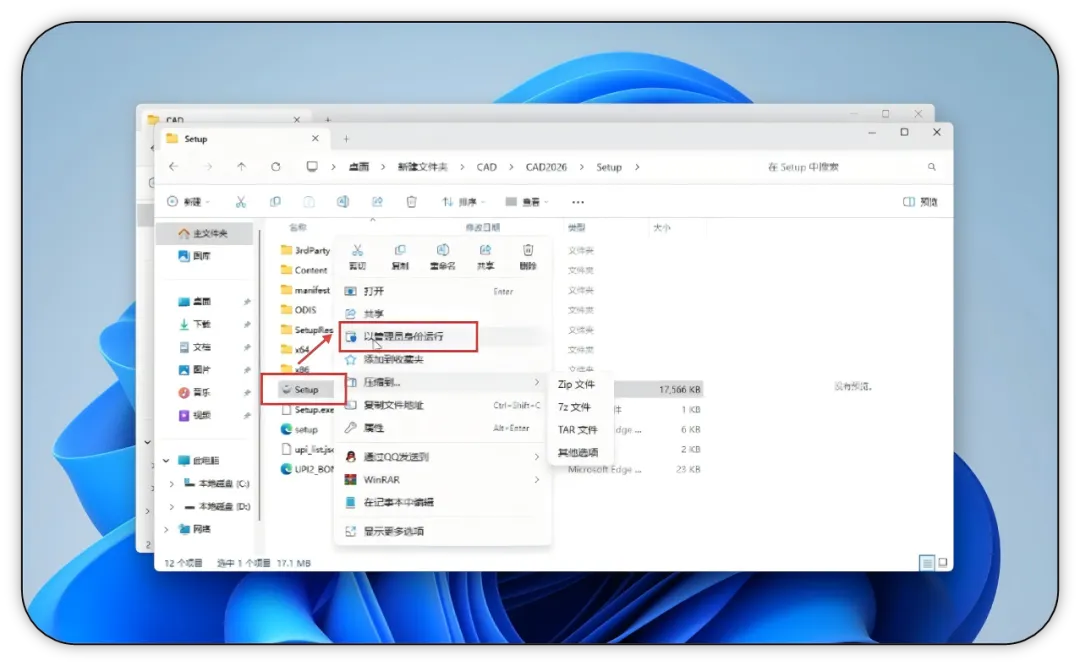Sort by the 修改日期 column header
Viewport: 1080px width, 666px height.
click(x=482, y=227)
